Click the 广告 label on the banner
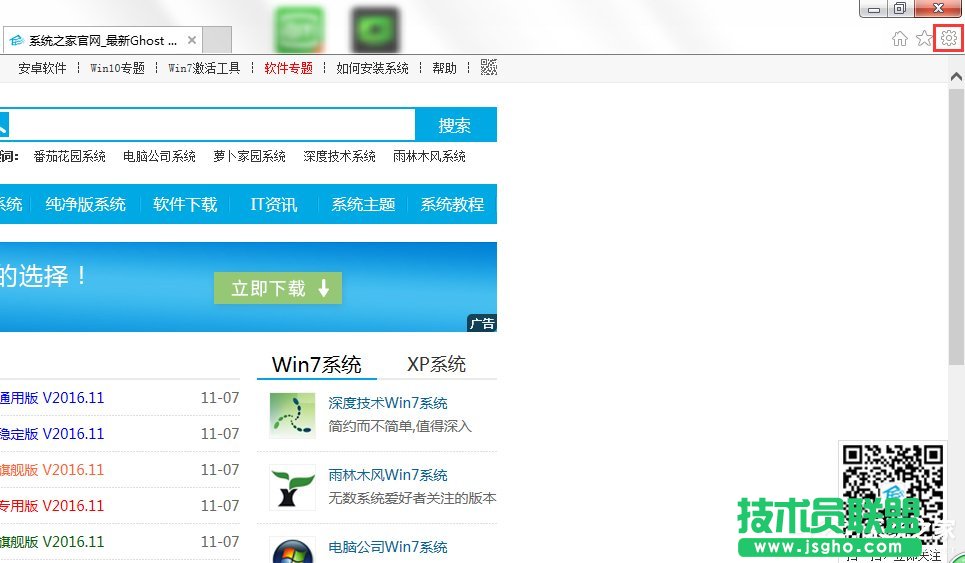The image size is (965, 563). click(x=482, y=324)
